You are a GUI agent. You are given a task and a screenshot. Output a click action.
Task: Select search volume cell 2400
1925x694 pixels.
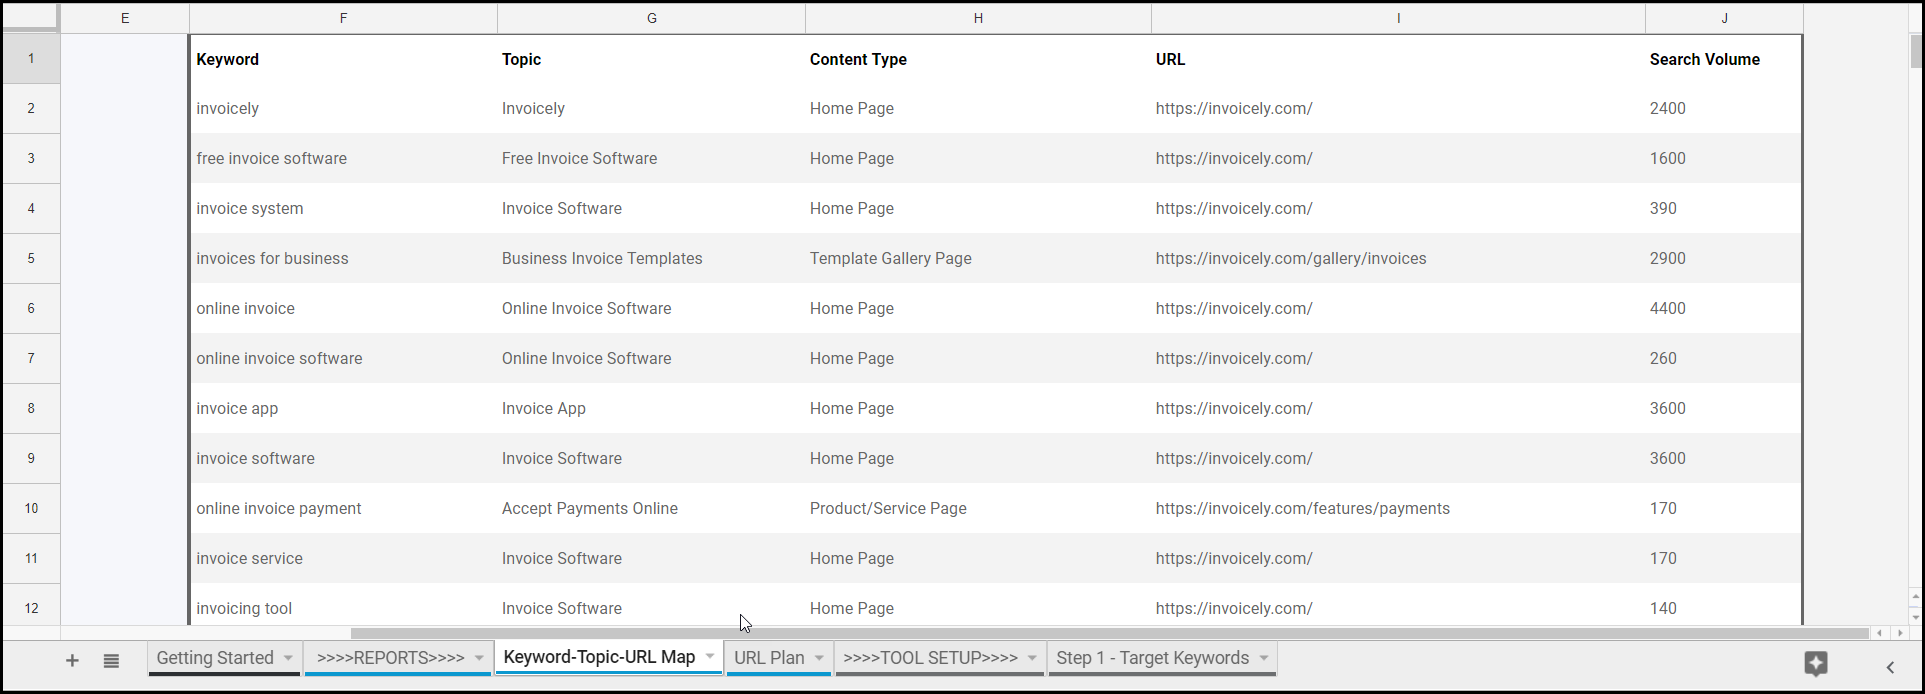(x=1724, y=109)
